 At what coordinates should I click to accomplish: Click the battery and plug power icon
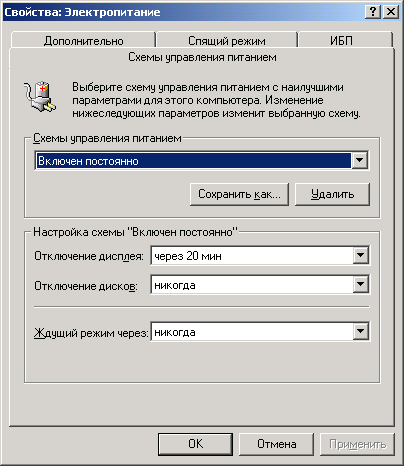[x=40, y=97]
